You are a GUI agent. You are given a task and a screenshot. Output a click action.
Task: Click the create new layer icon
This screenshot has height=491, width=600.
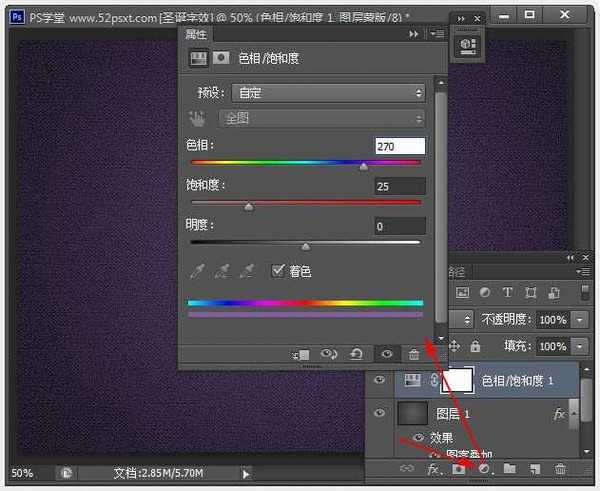point(535,468)
